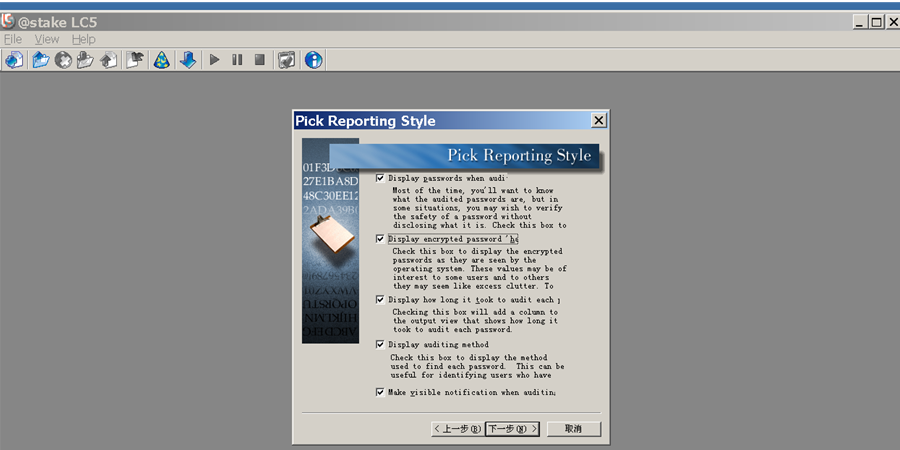The height and width of the screenshot is (450, 900).
Task: Open Session Options toolbar icon
Action: point(286,60)
